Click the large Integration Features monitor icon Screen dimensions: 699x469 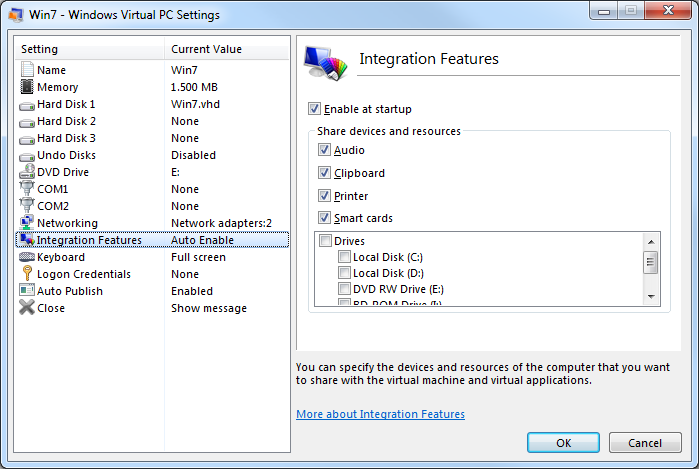(325, 63)
